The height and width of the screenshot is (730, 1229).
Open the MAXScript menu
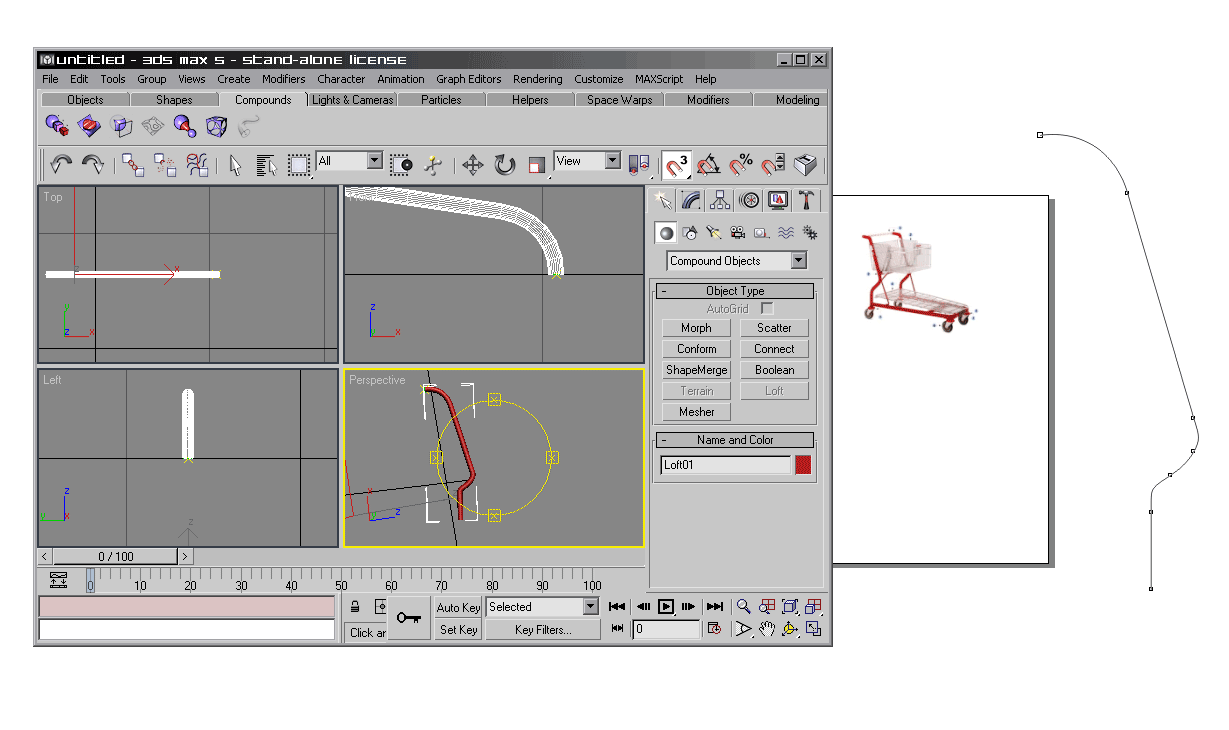click(x=659, y=79)
